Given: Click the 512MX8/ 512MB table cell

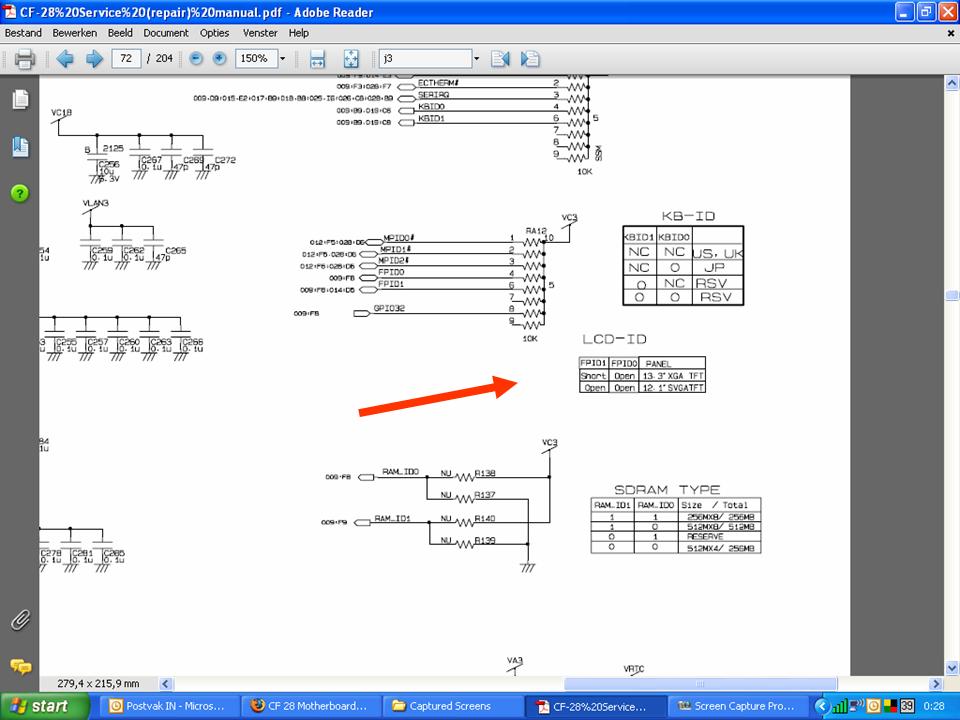Looking at the screenshot, I should [720, 527].
